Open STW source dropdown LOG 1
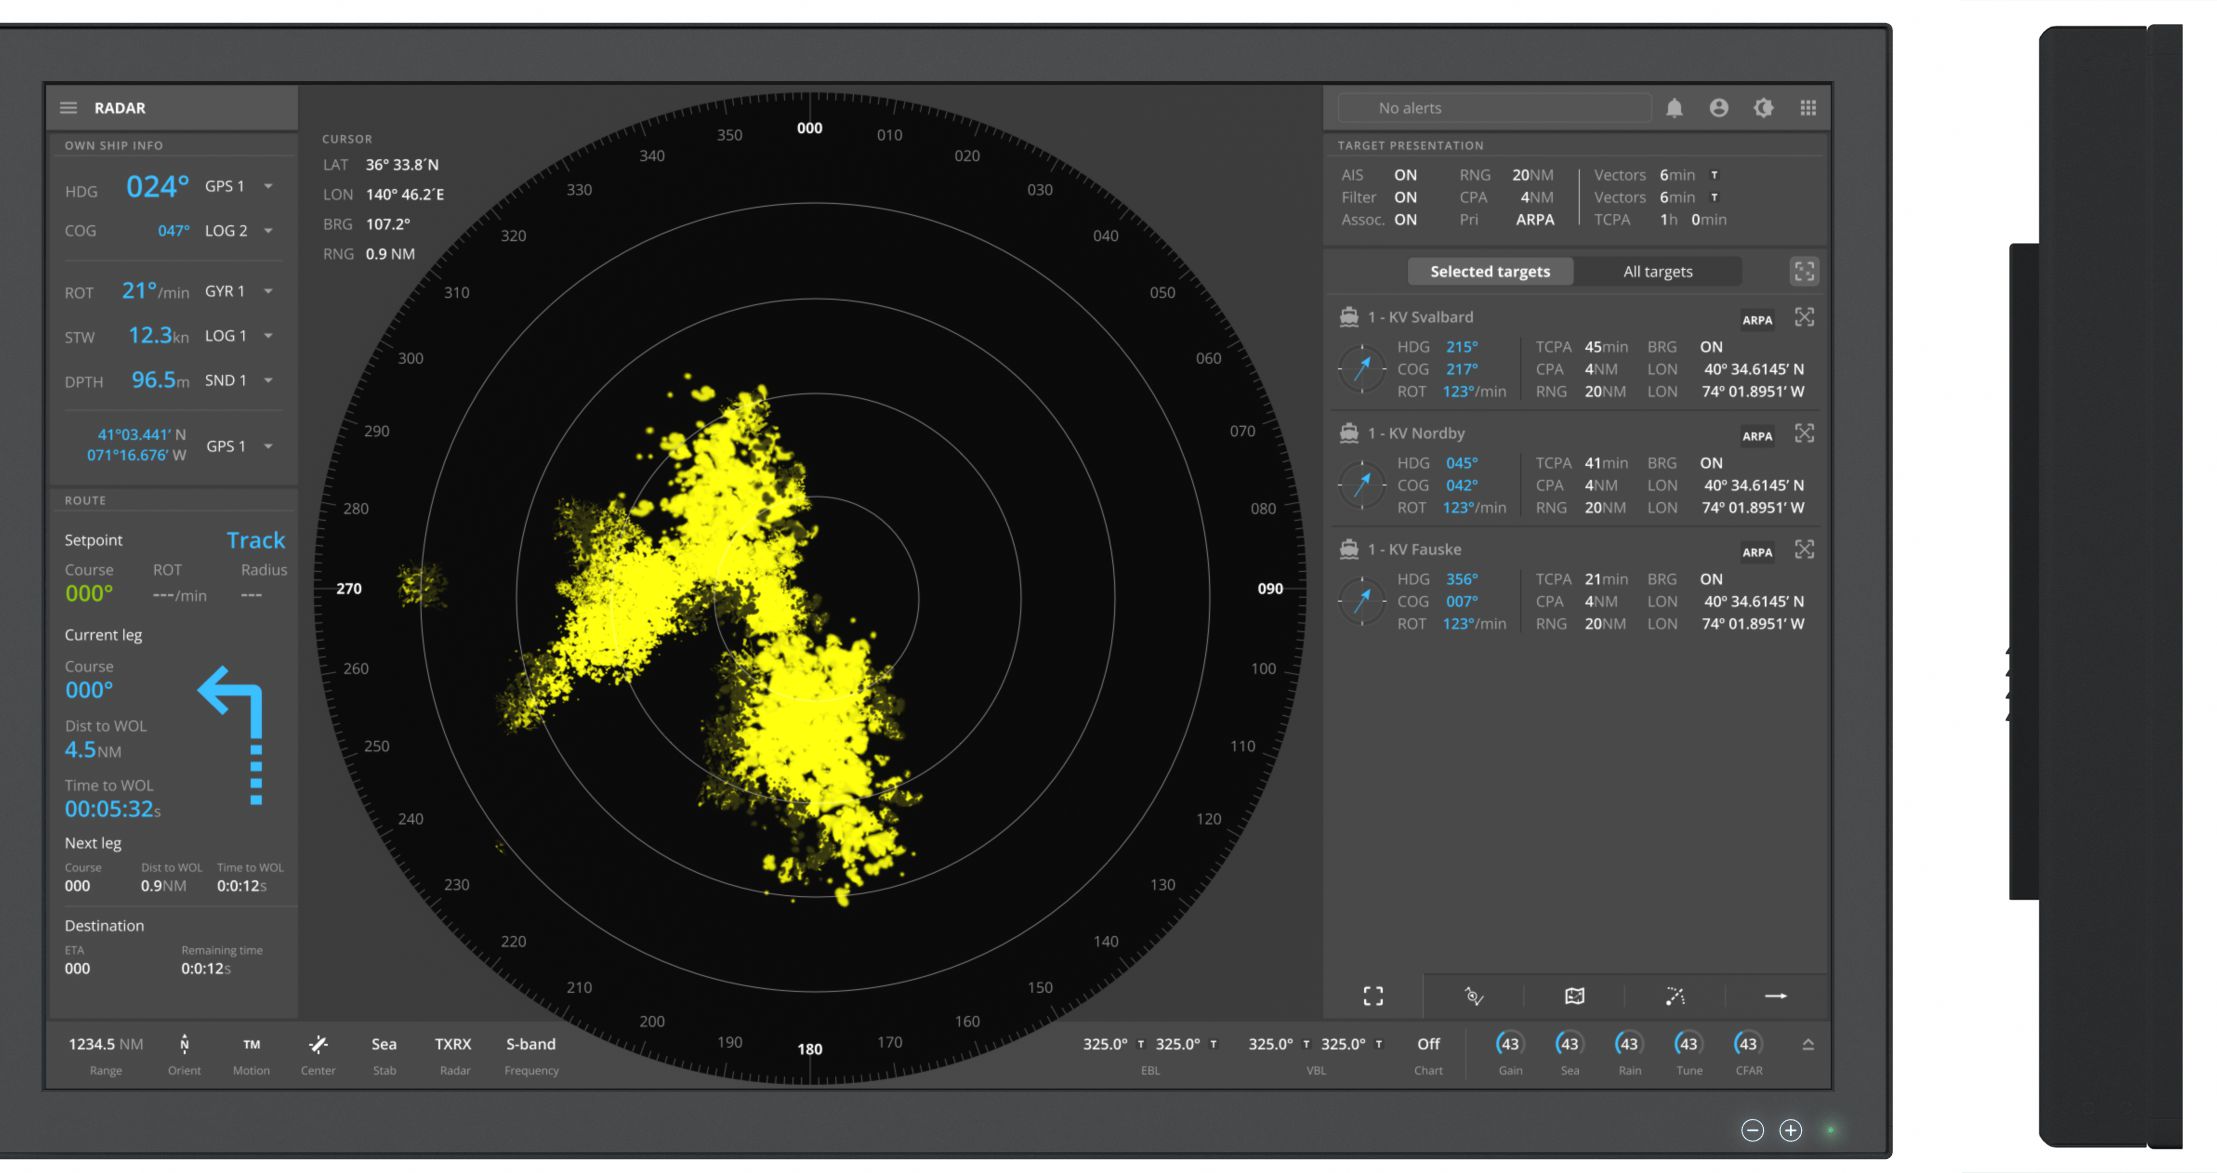This screenshot has width=2217, height=1173. pos(268,336)
